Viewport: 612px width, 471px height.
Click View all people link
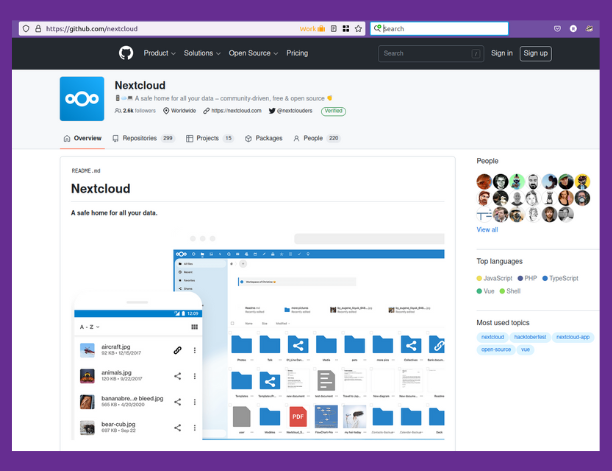487,229
